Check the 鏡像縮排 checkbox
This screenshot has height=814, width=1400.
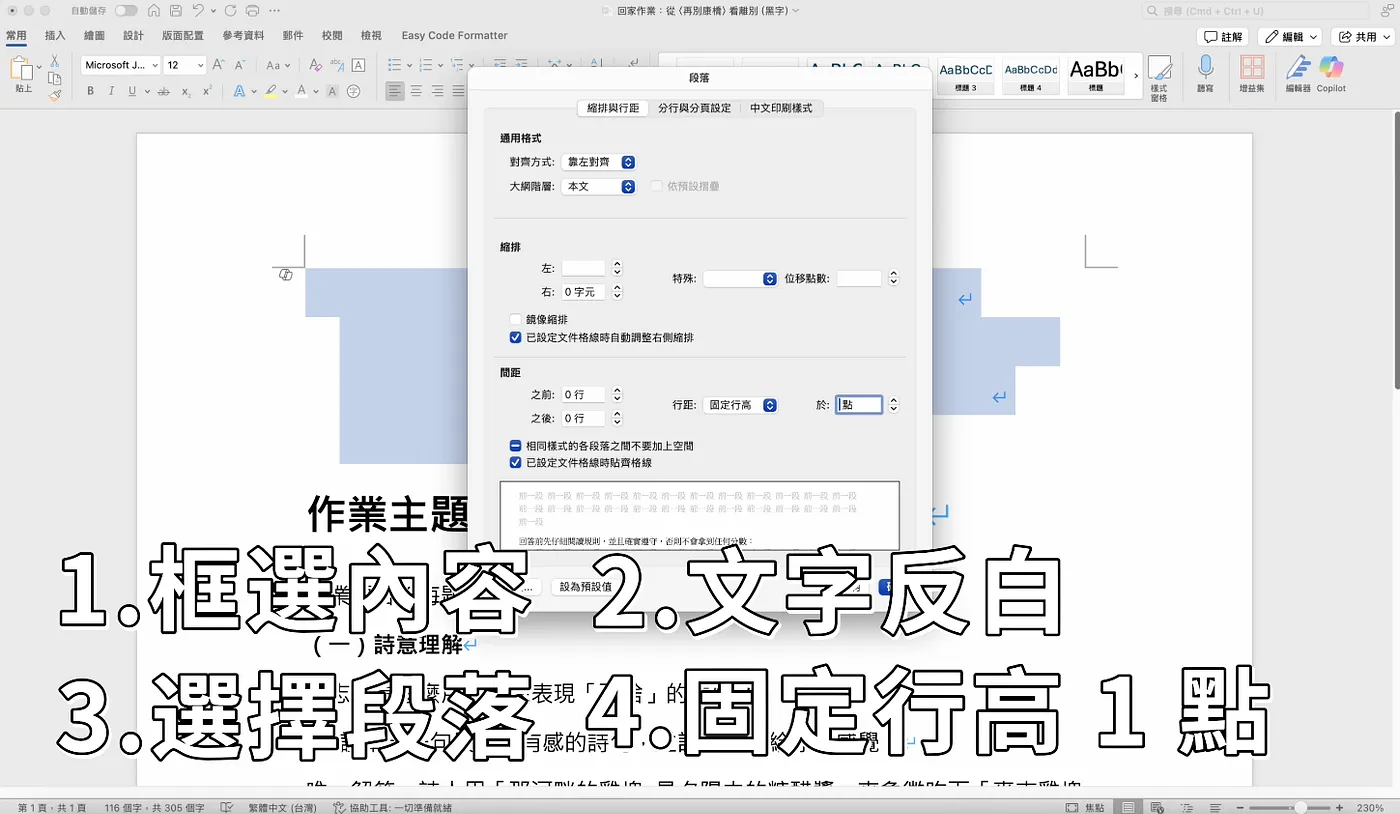click(516, 319)
